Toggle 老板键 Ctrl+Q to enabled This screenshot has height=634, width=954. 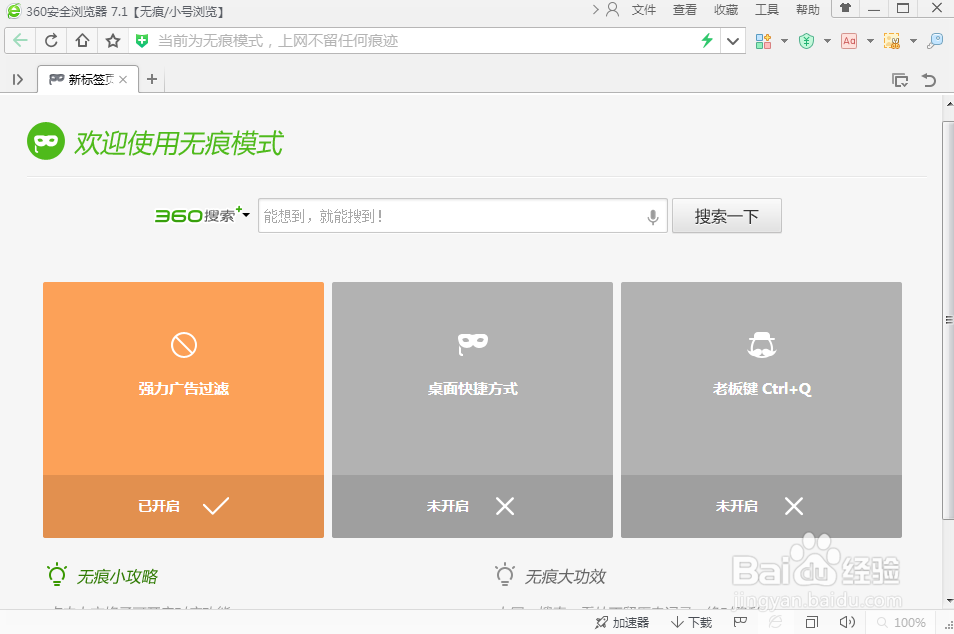(761, 506)
